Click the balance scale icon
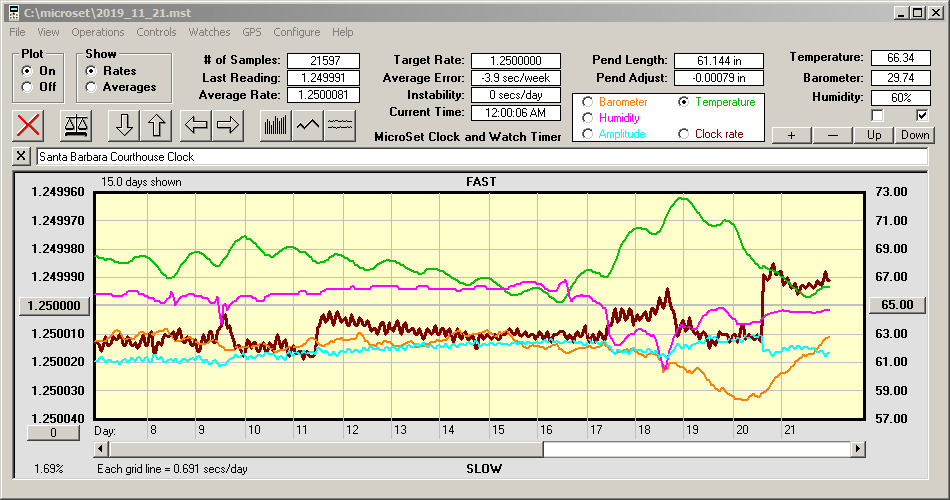The image size is (950, 500). click(x=75, y=125)
